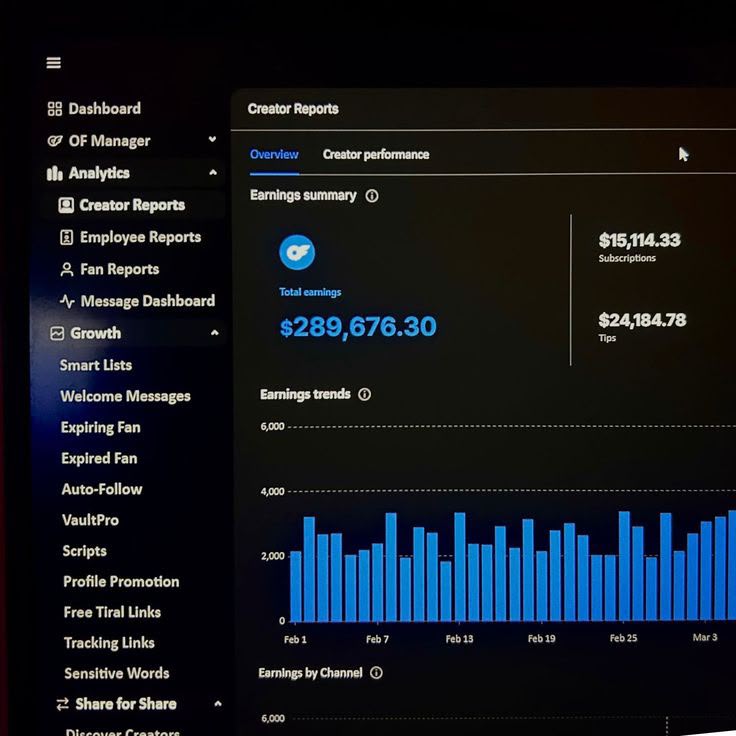Open the OF Manager menu item
736x736 pixels.
point(109,141)
